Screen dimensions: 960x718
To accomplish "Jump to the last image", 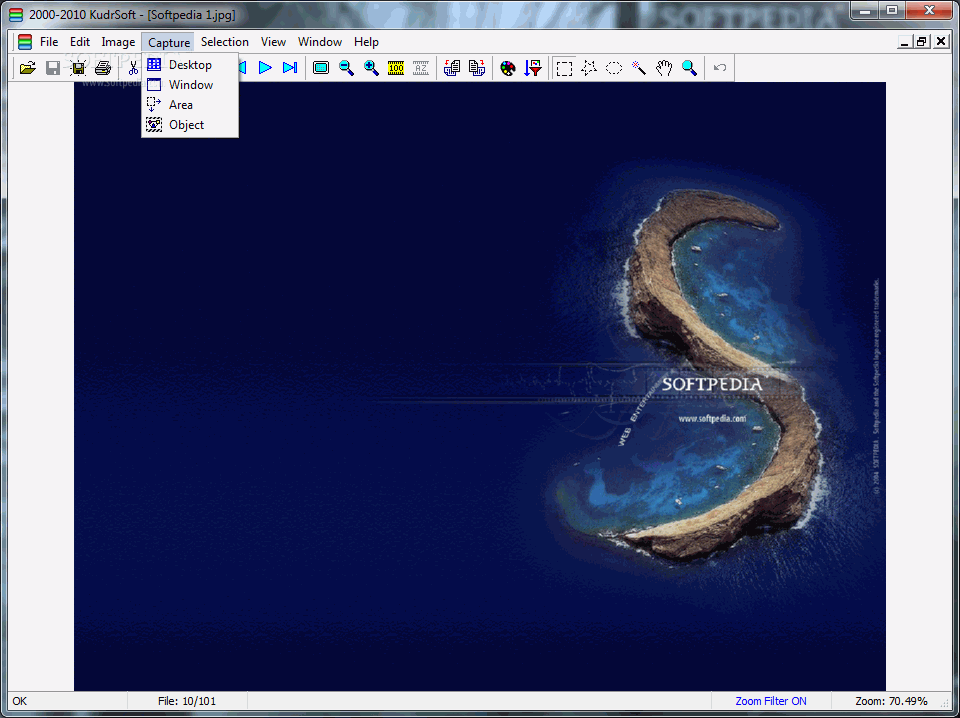I will pyautogui.click(x=290, y=68).
